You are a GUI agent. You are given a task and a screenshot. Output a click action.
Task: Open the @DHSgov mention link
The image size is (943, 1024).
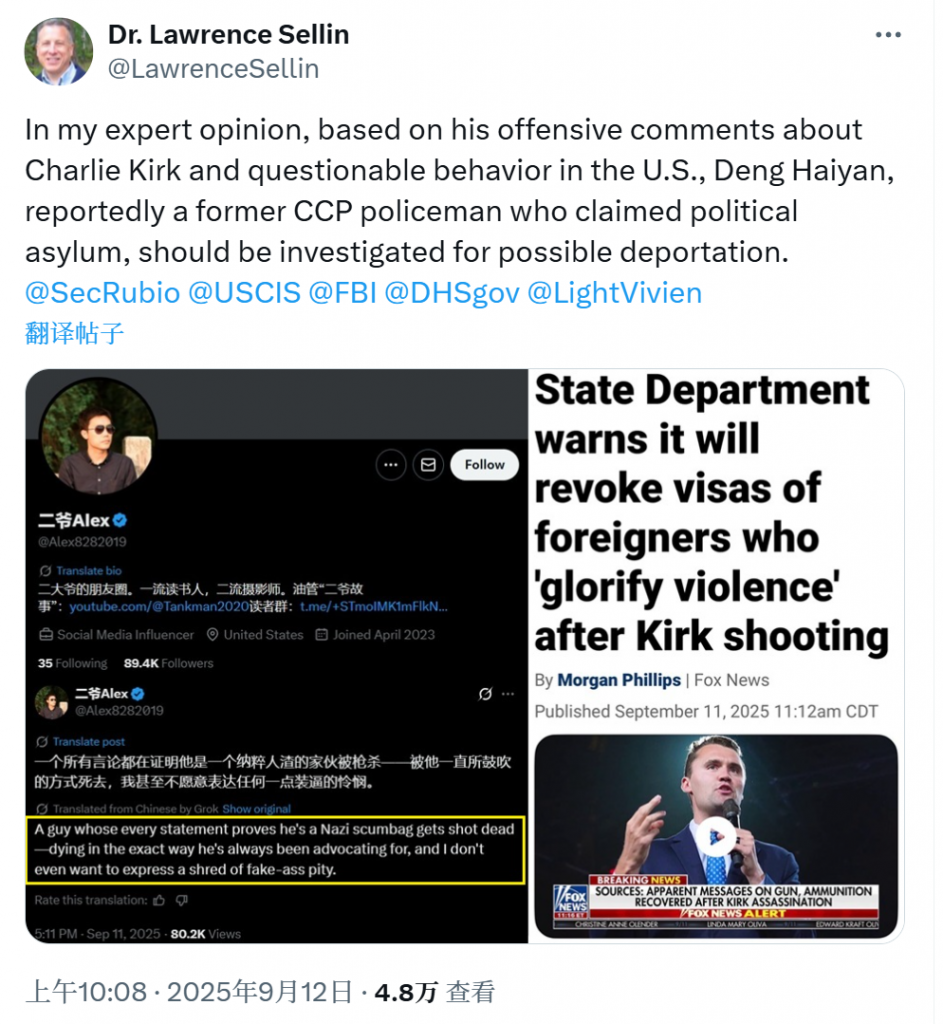(452, 293)
